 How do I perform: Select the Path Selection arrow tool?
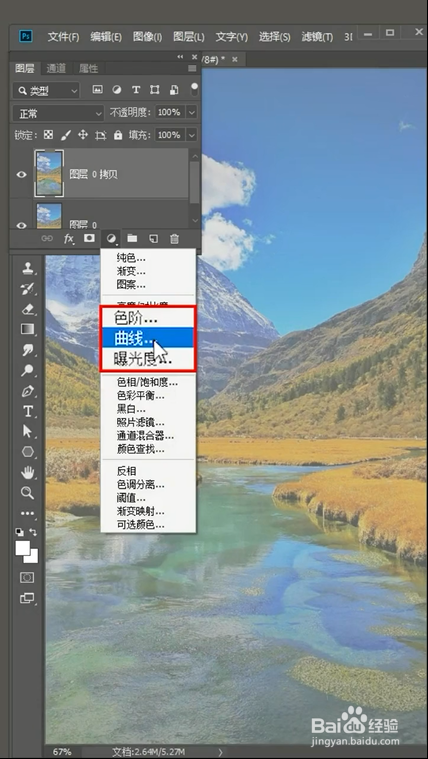[28, 431]
